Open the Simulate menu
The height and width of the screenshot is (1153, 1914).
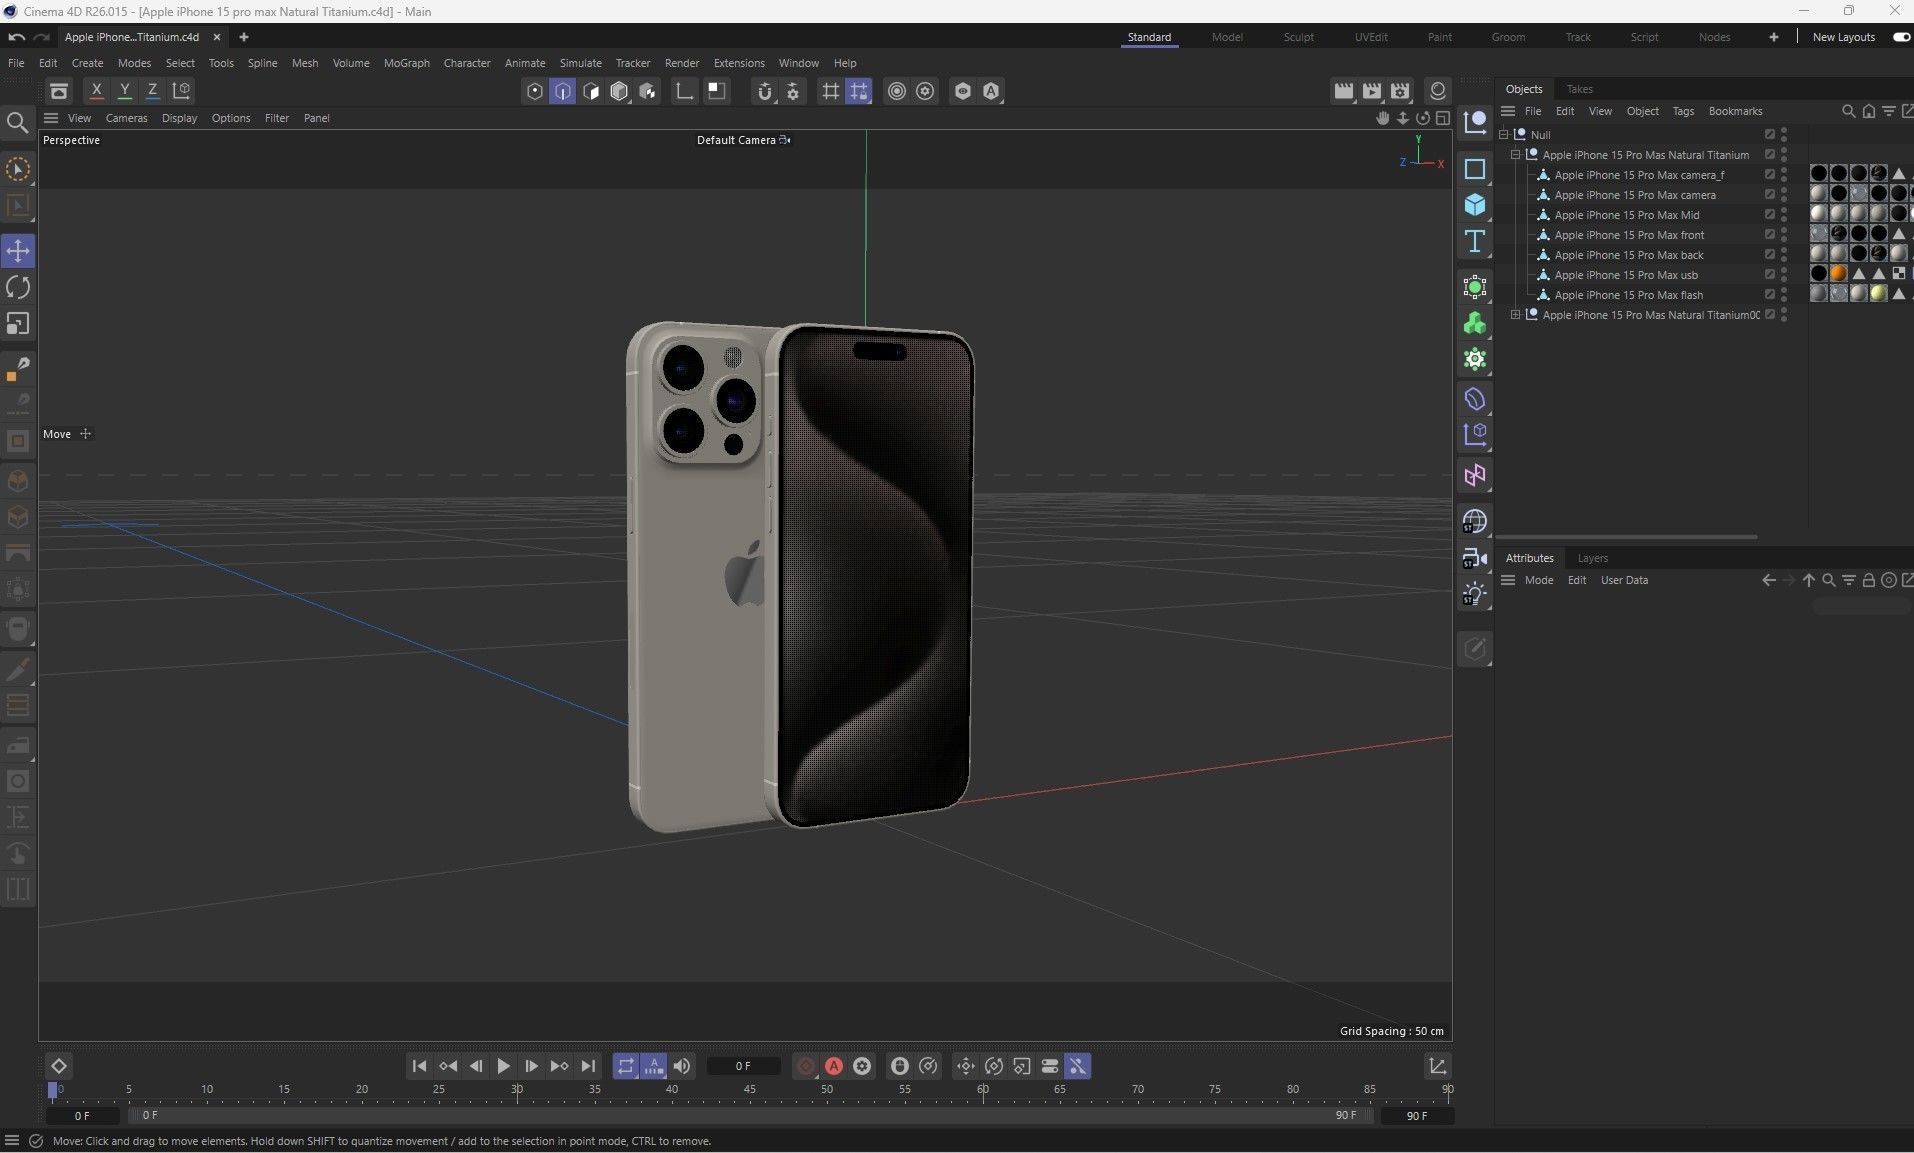(581, 63)
